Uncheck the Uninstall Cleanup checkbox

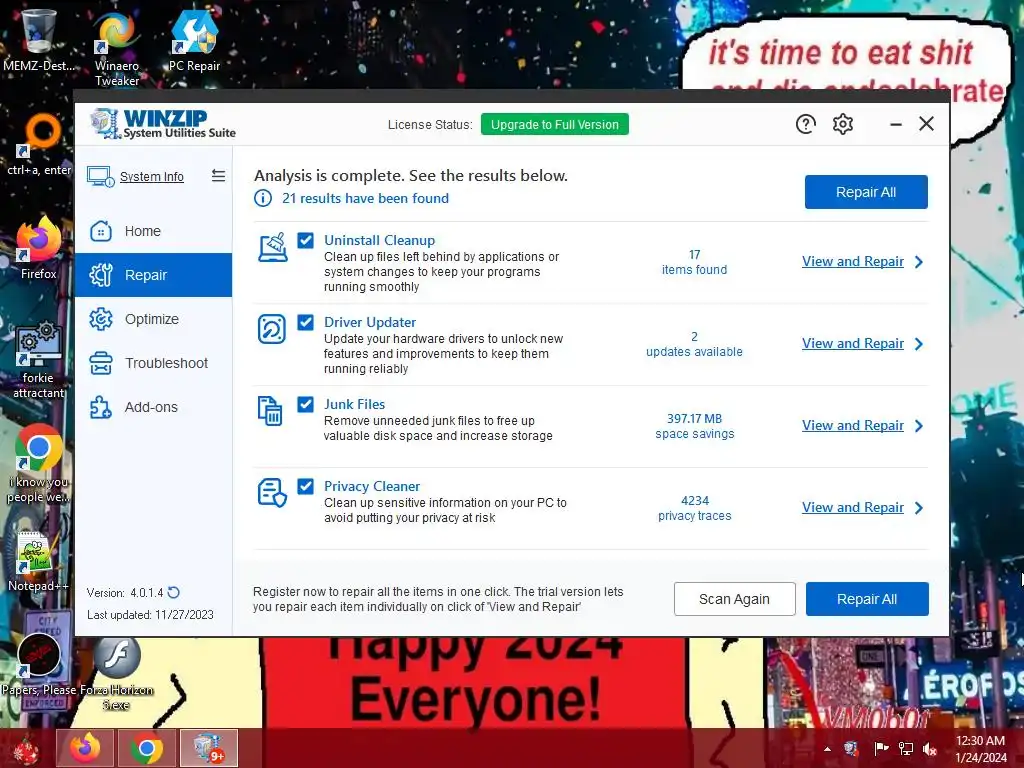point(305,240)
